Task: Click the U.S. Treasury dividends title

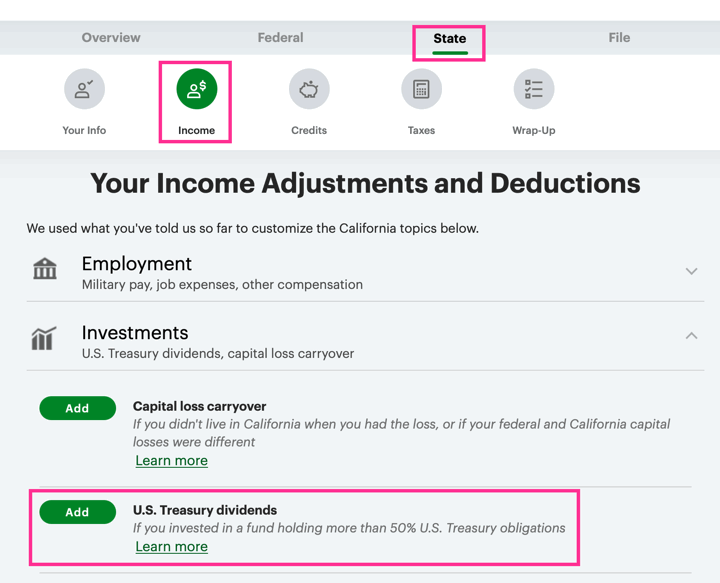Action: click(x=205, y=510)
